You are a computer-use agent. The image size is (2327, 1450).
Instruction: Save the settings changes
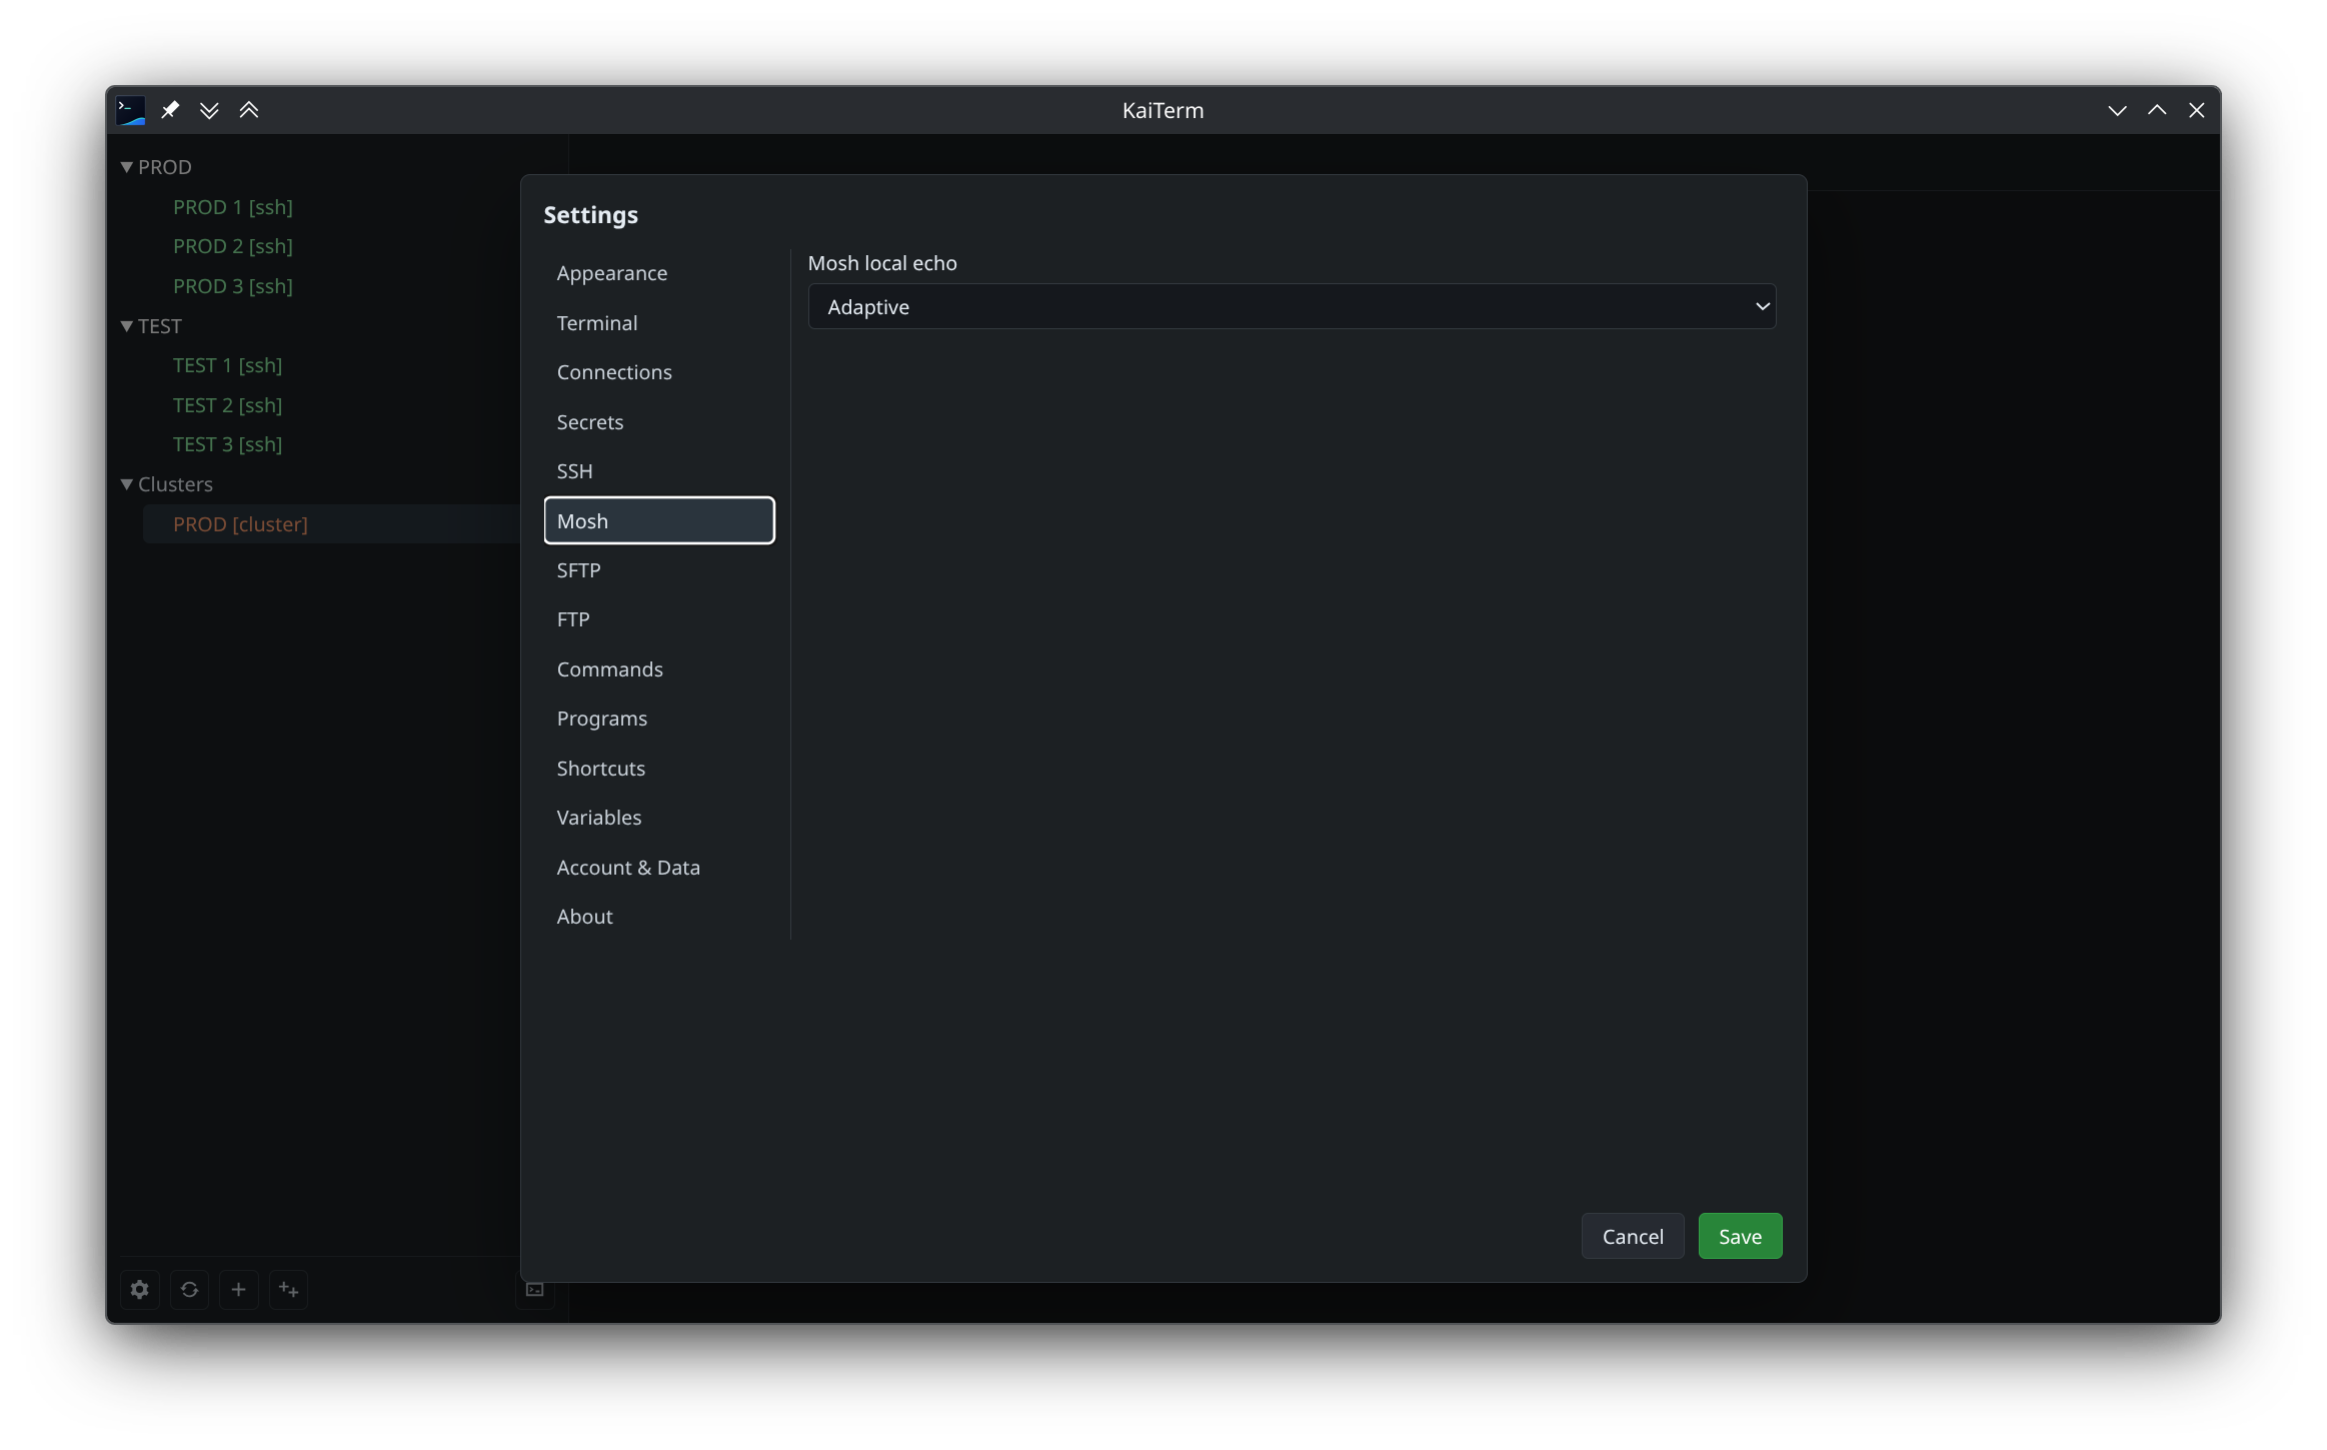(x=1739, y=1236)
